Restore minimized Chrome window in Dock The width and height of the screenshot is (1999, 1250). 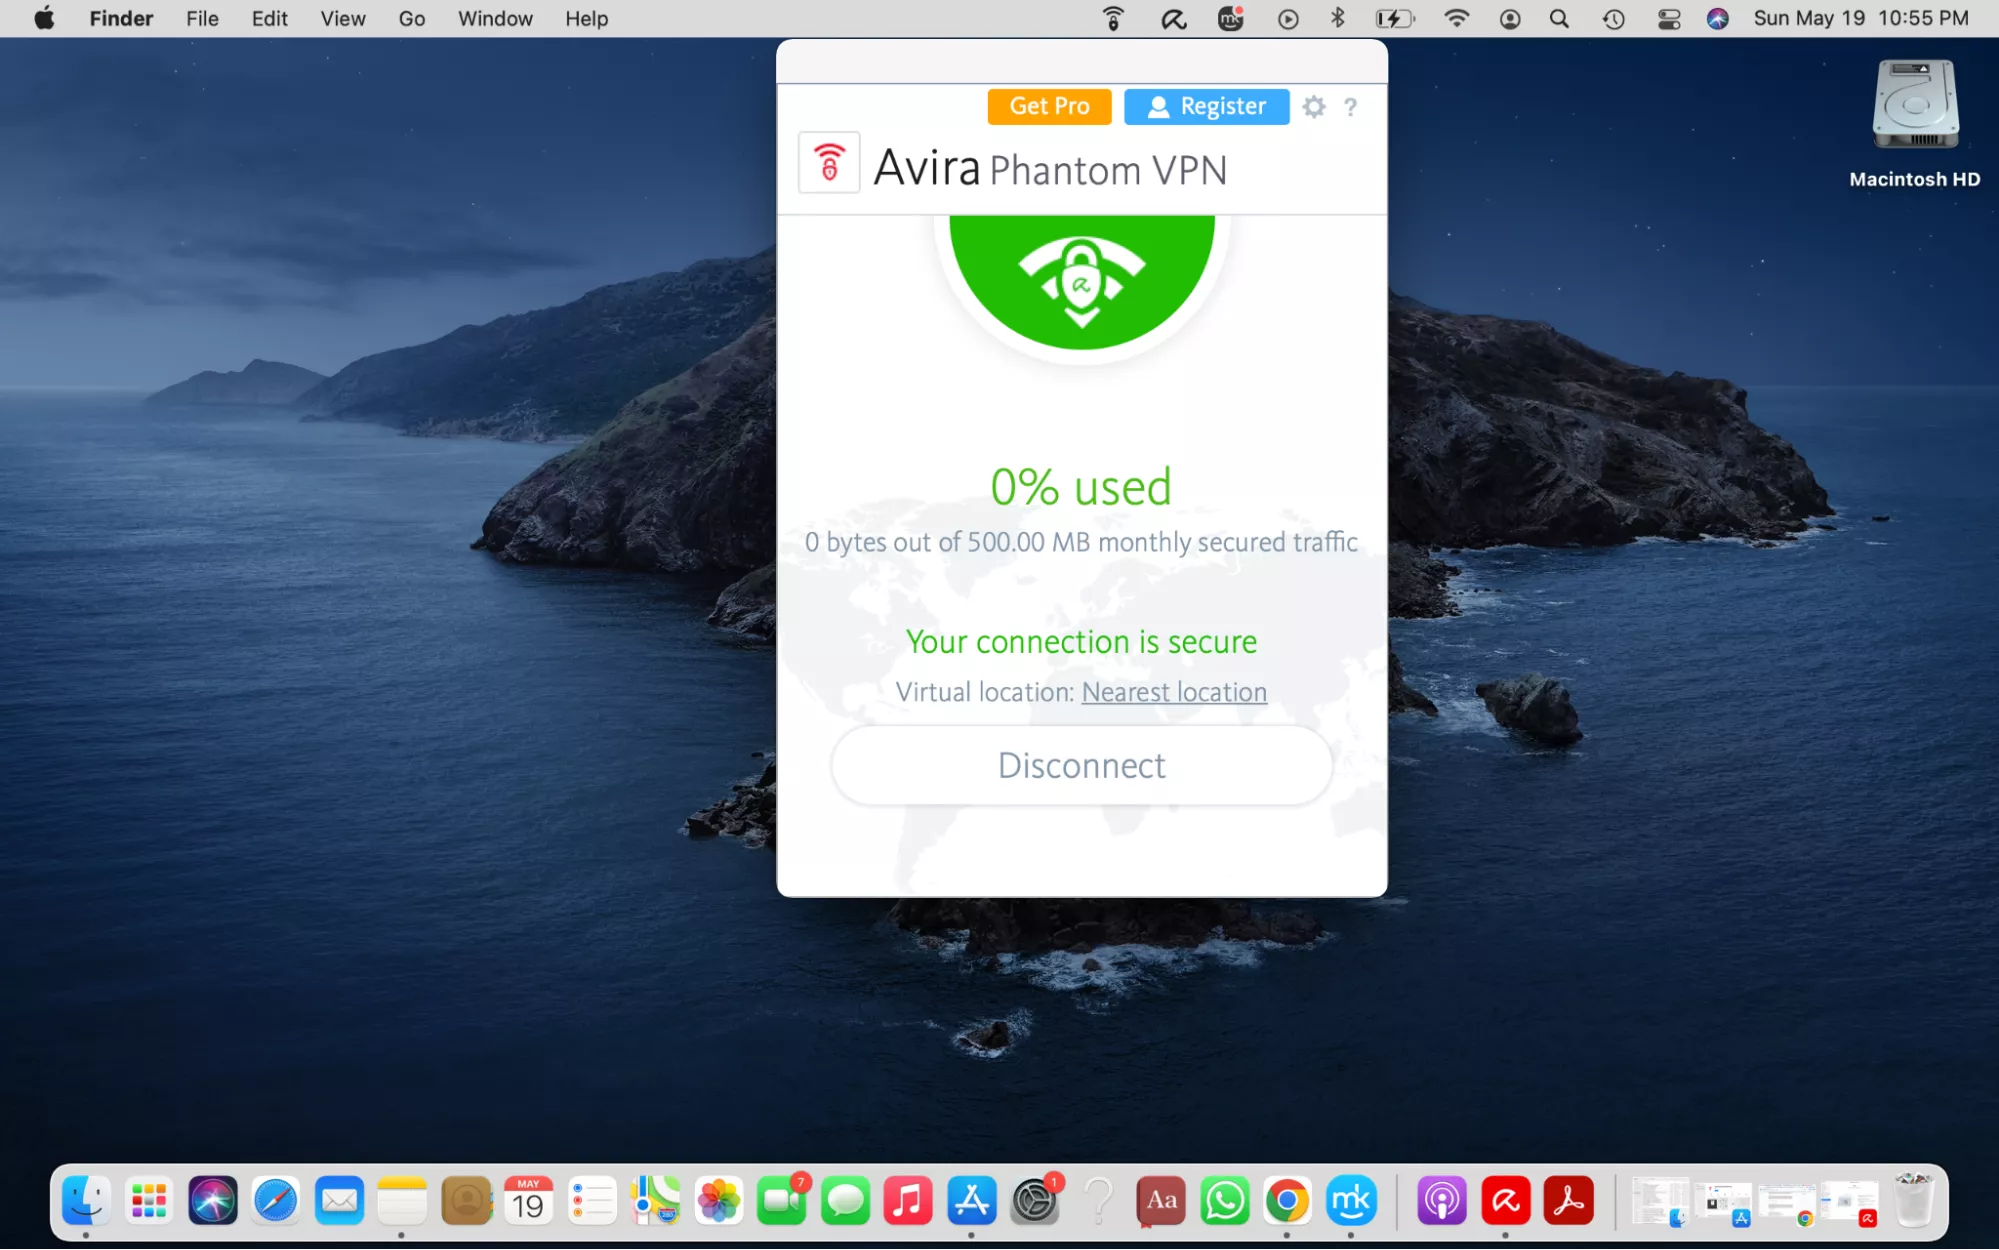click(1787, 1203)
